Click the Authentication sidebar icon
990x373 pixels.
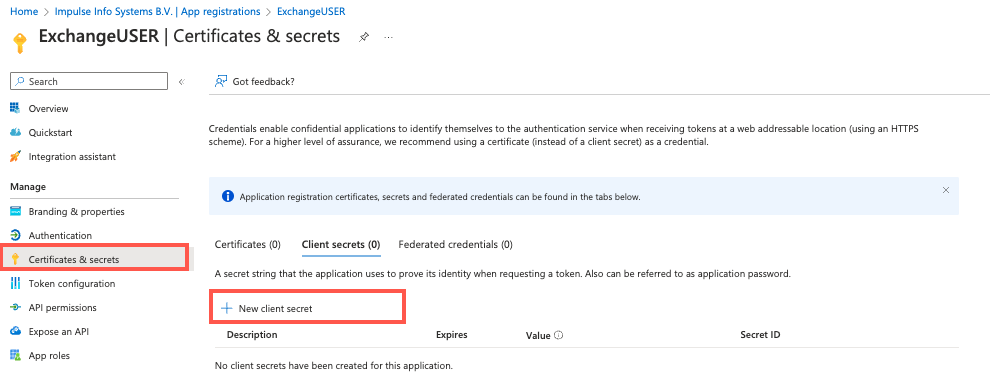(x=16, y=235)
